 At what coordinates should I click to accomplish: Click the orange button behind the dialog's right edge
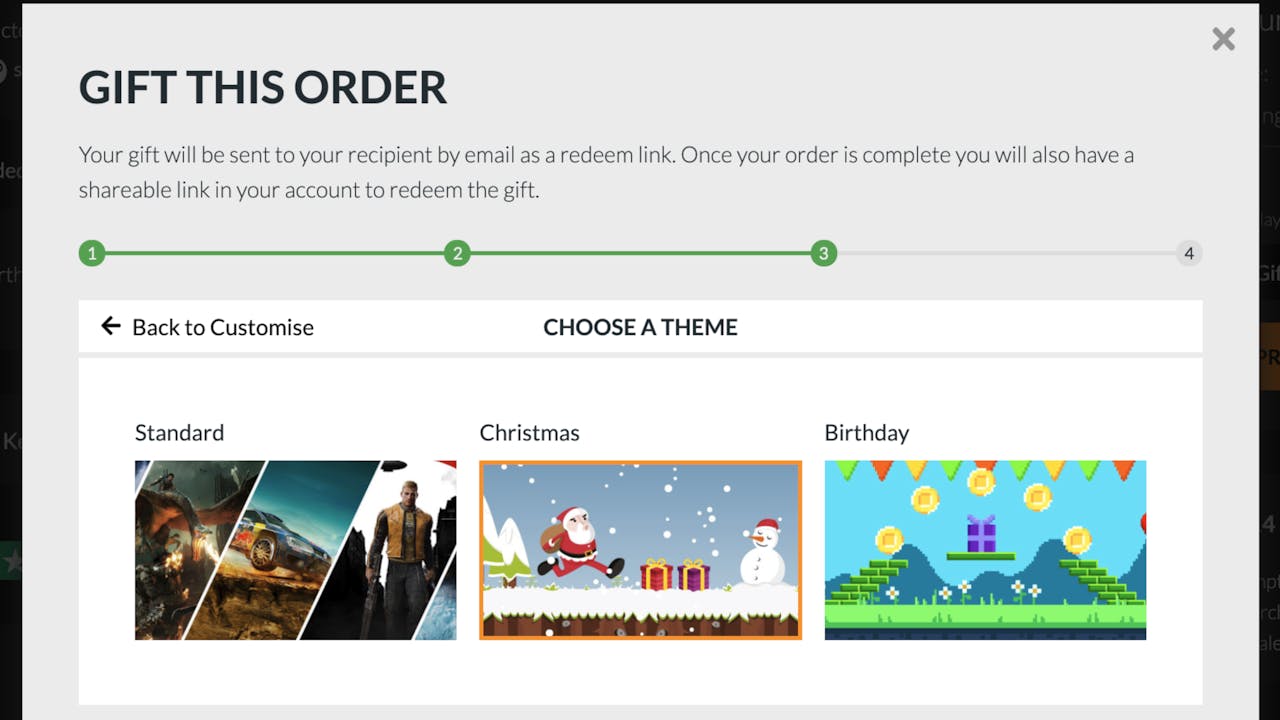(x=1268, y=356)
